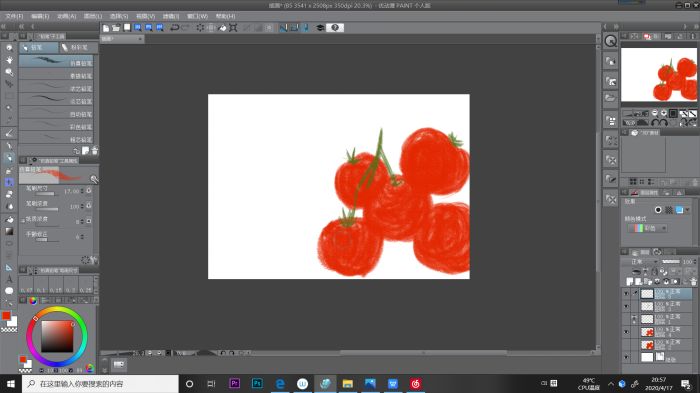Open the View (V) menu
The height and width of the screenshot is (393, 700).
145,17
